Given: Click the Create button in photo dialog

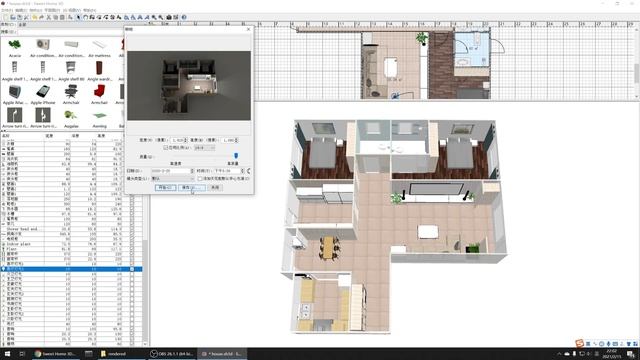Looking at the screenshot, I should click(166, 187).
